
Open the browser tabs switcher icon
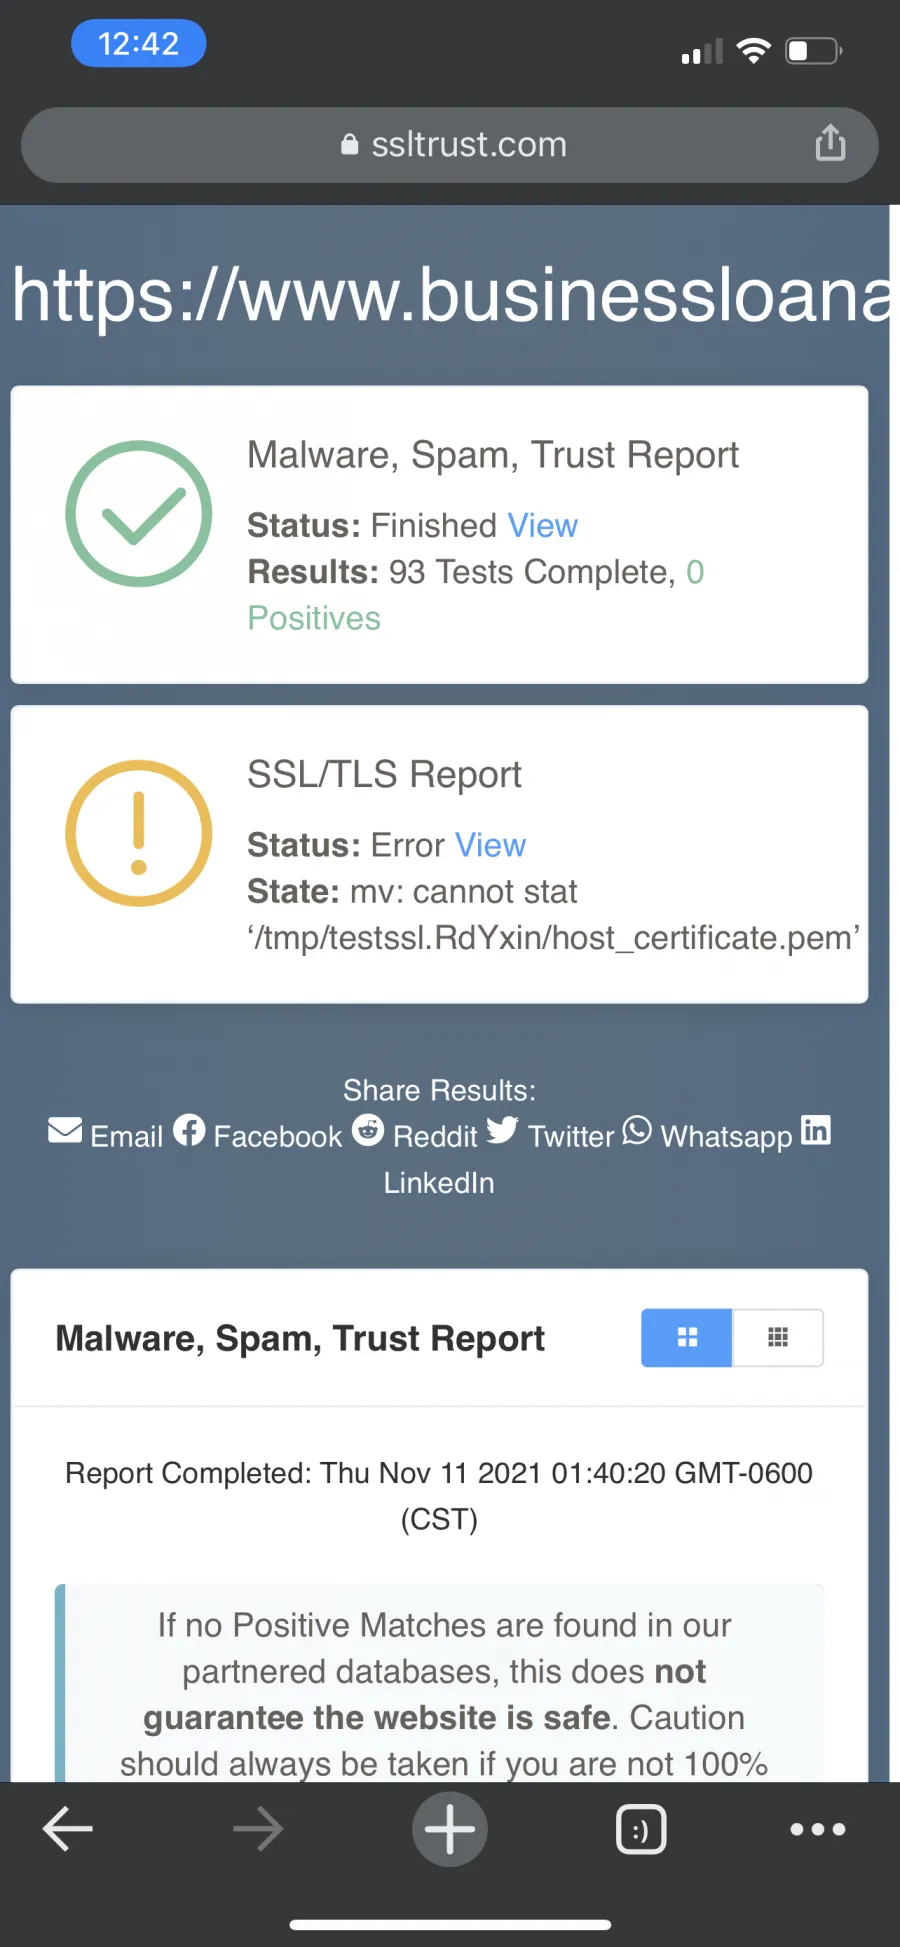tap(641, 1829)
